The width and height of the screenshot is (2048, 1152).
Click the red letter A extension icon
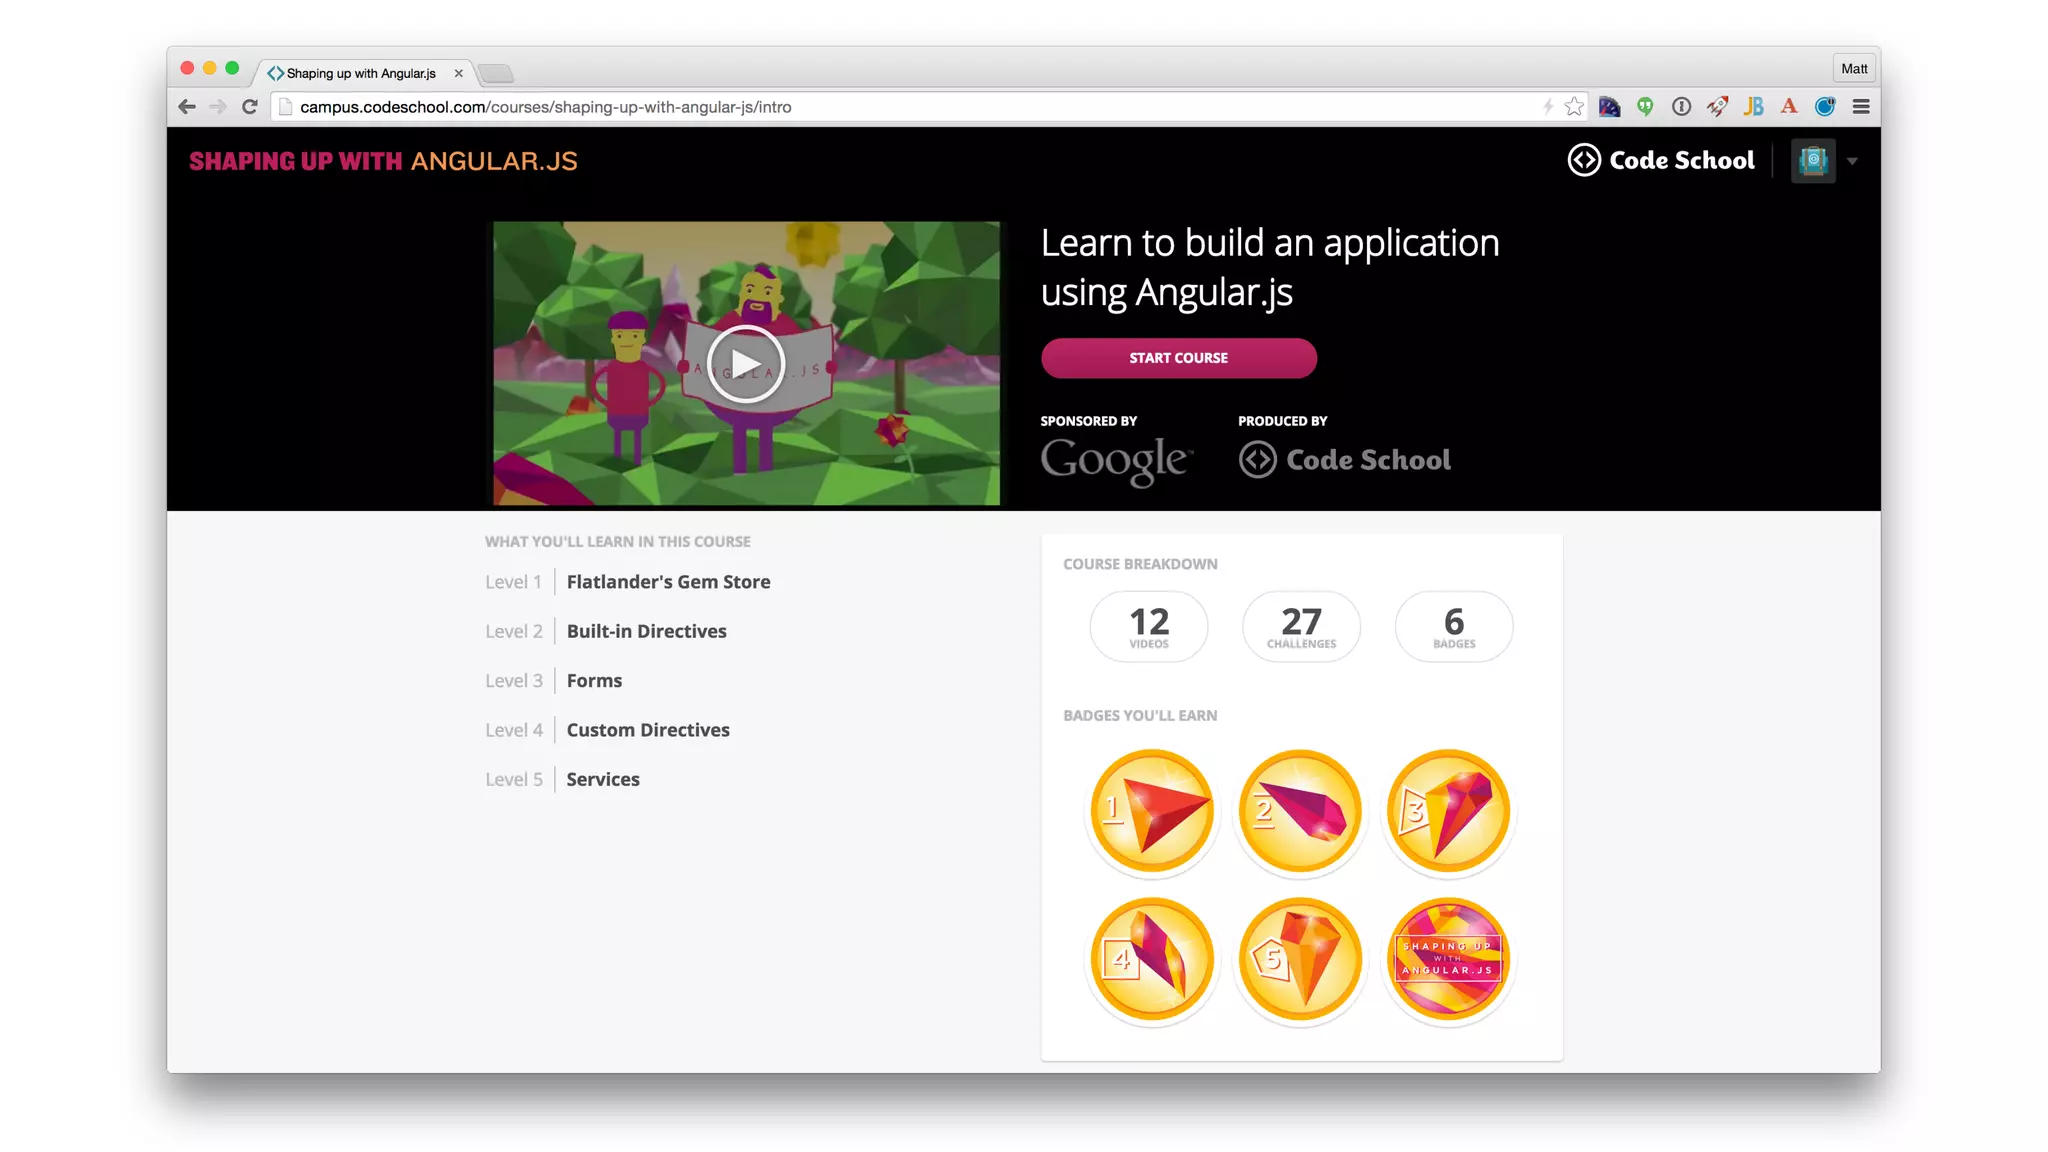coord(1789,107)
